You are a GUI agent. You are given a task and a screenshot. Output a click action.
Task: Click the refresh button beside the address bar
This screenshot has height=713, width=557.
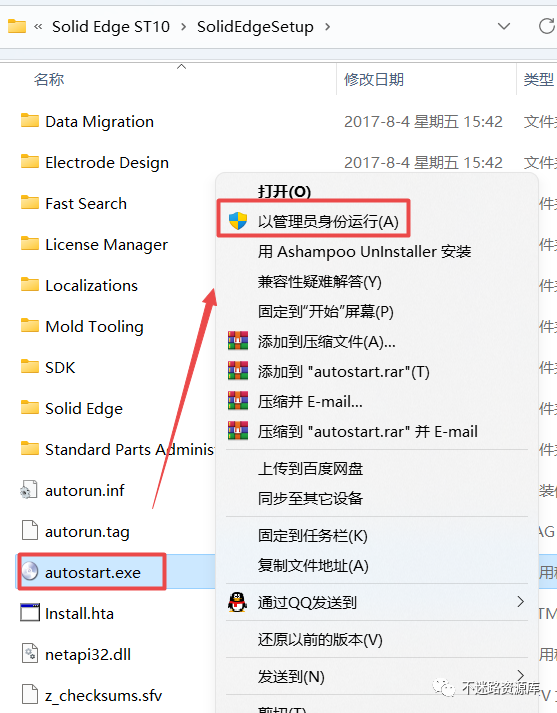(546, 26)
